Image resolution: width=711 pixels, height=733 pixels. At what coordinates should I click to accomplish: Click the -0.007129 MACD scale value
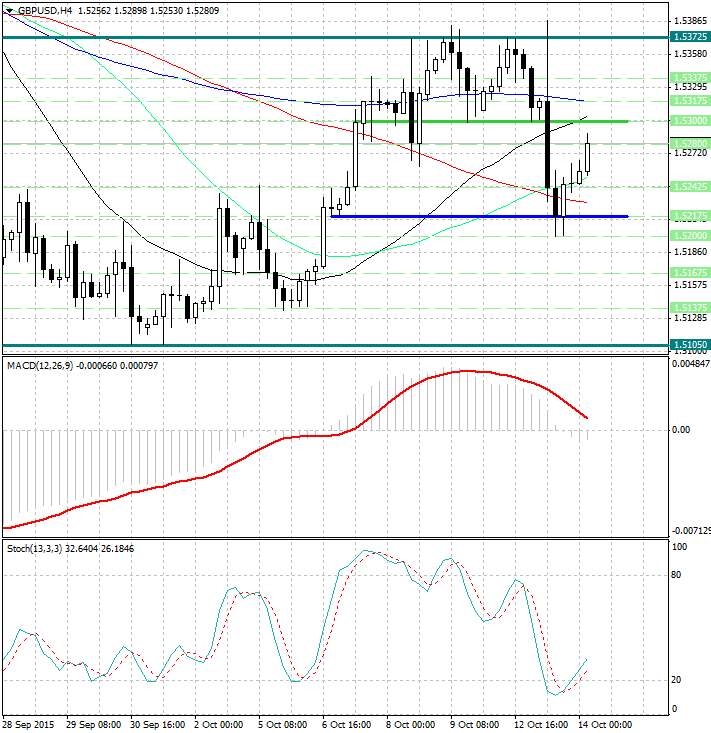(691, 531)
